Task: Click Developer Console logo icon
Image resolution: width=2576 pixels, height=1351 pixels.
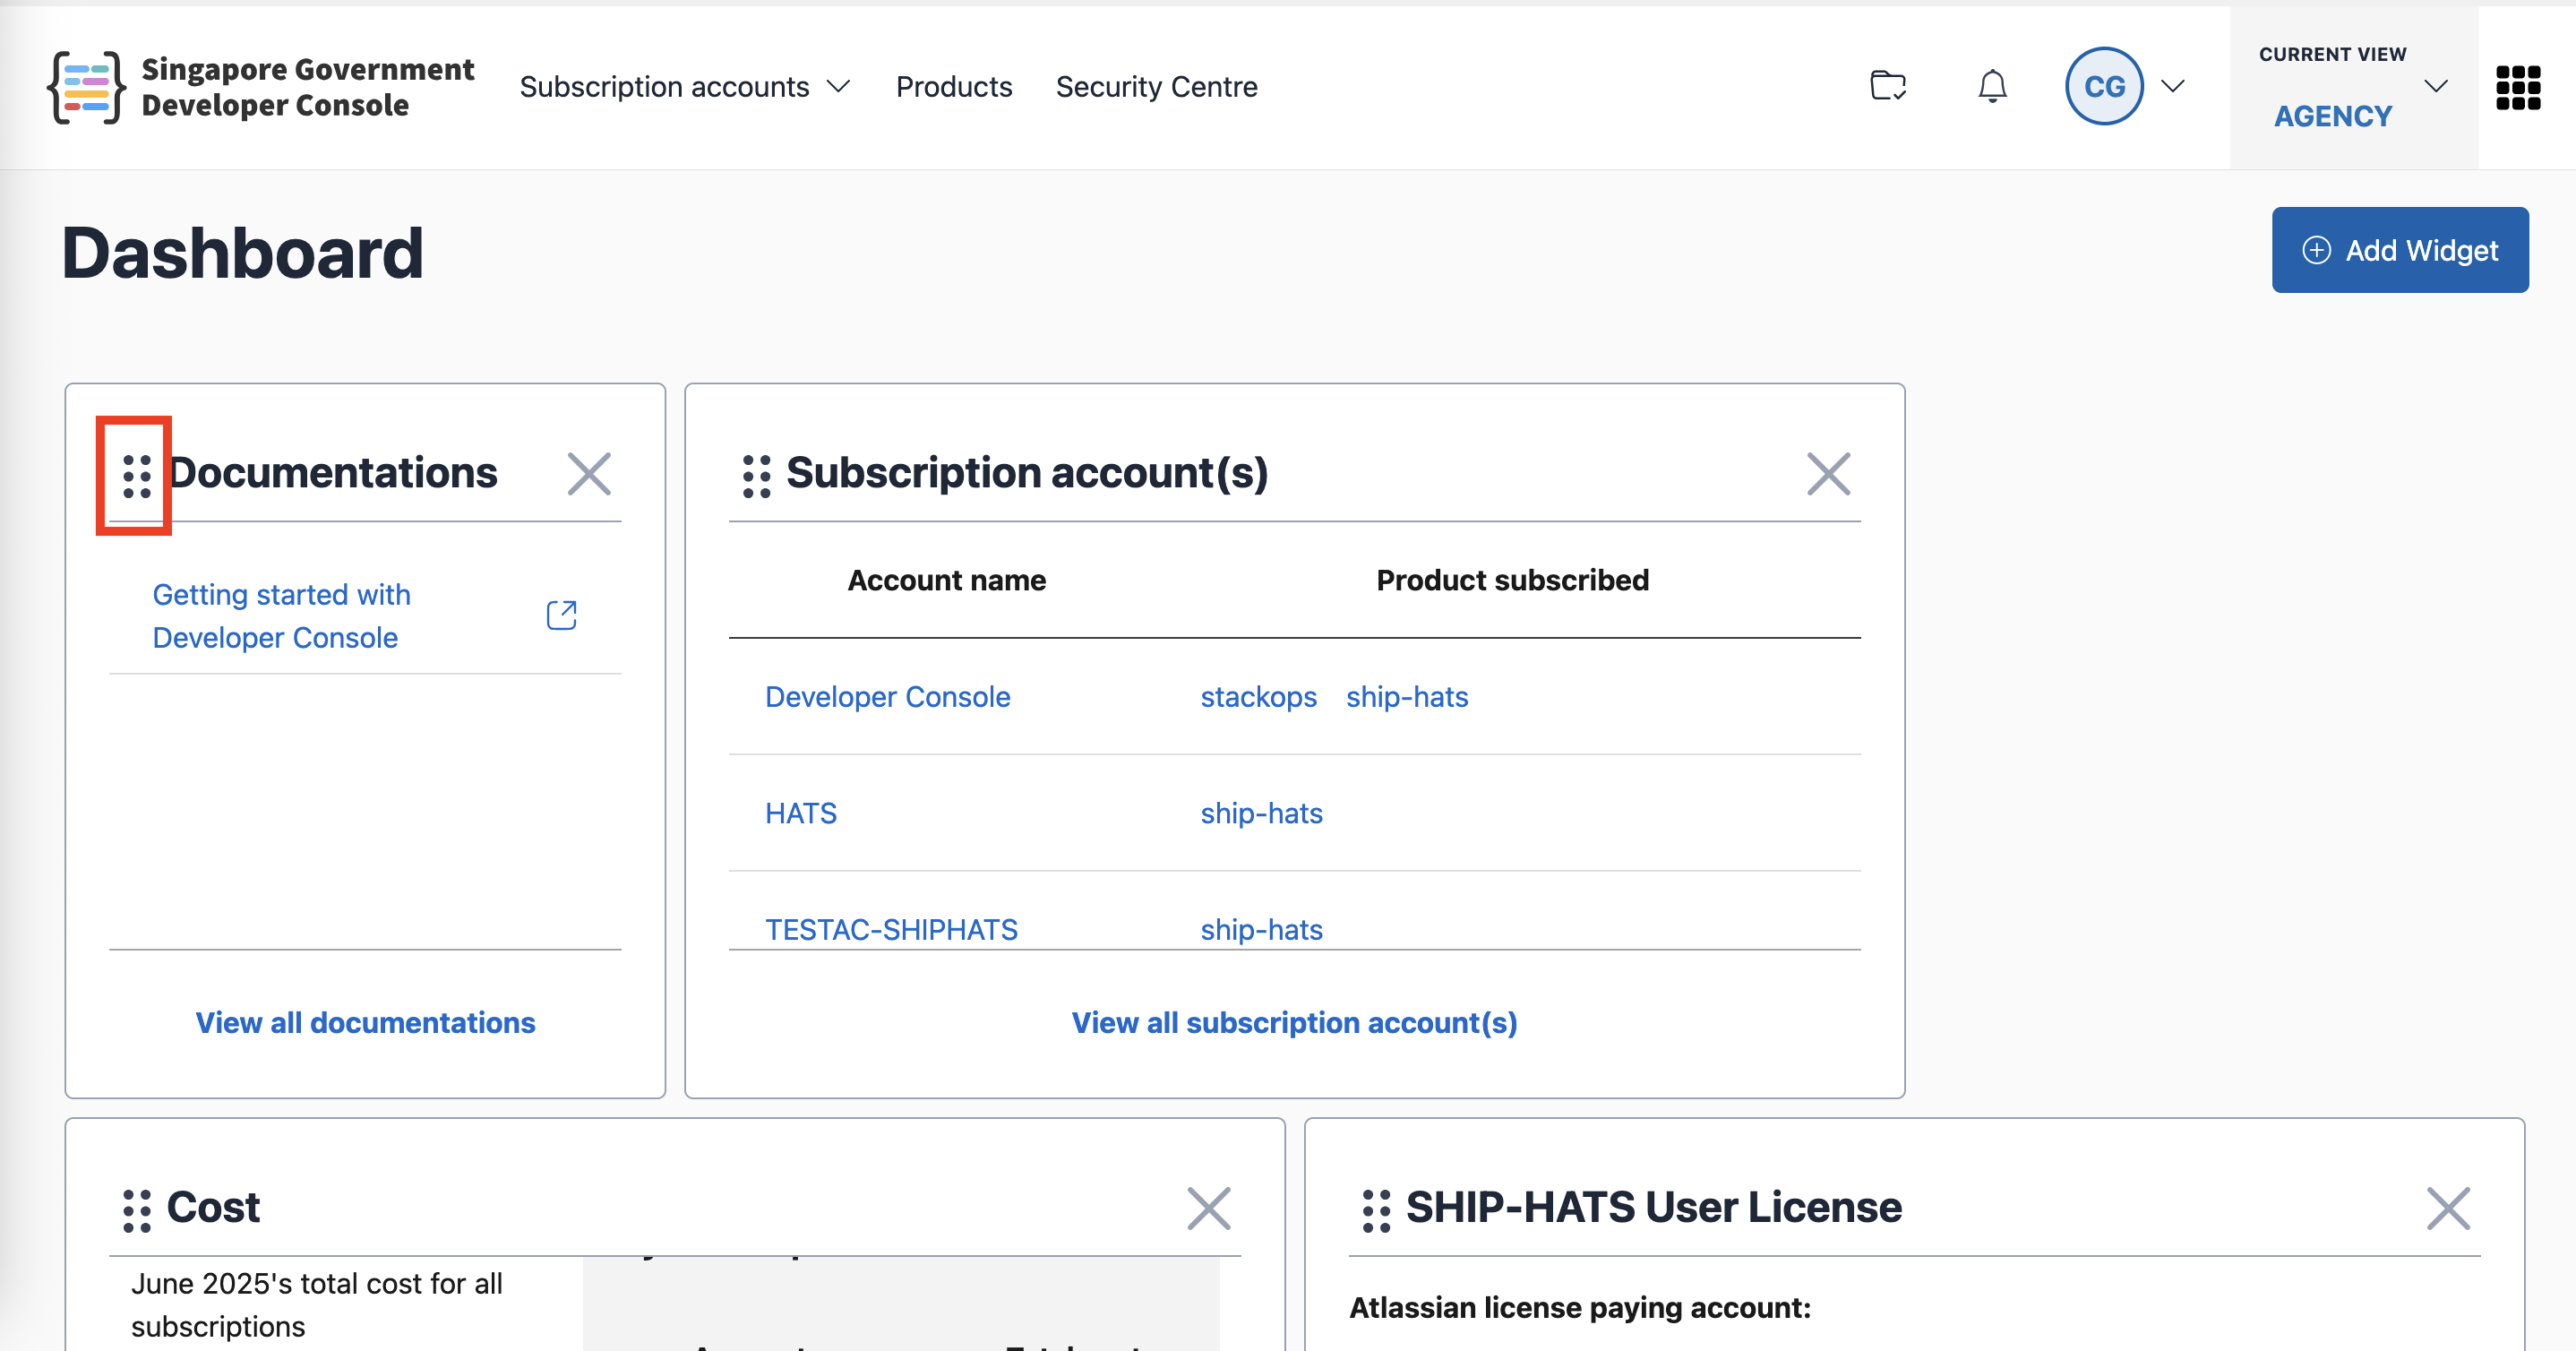Action: pos(87,87)
